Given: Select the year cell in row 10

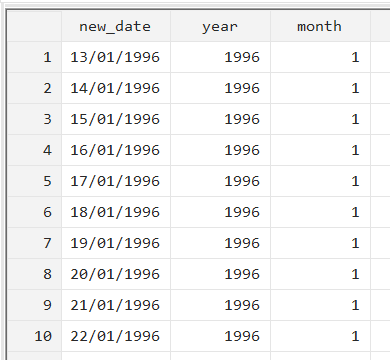Looking at the screenshot, I should (x=220, y=336).
